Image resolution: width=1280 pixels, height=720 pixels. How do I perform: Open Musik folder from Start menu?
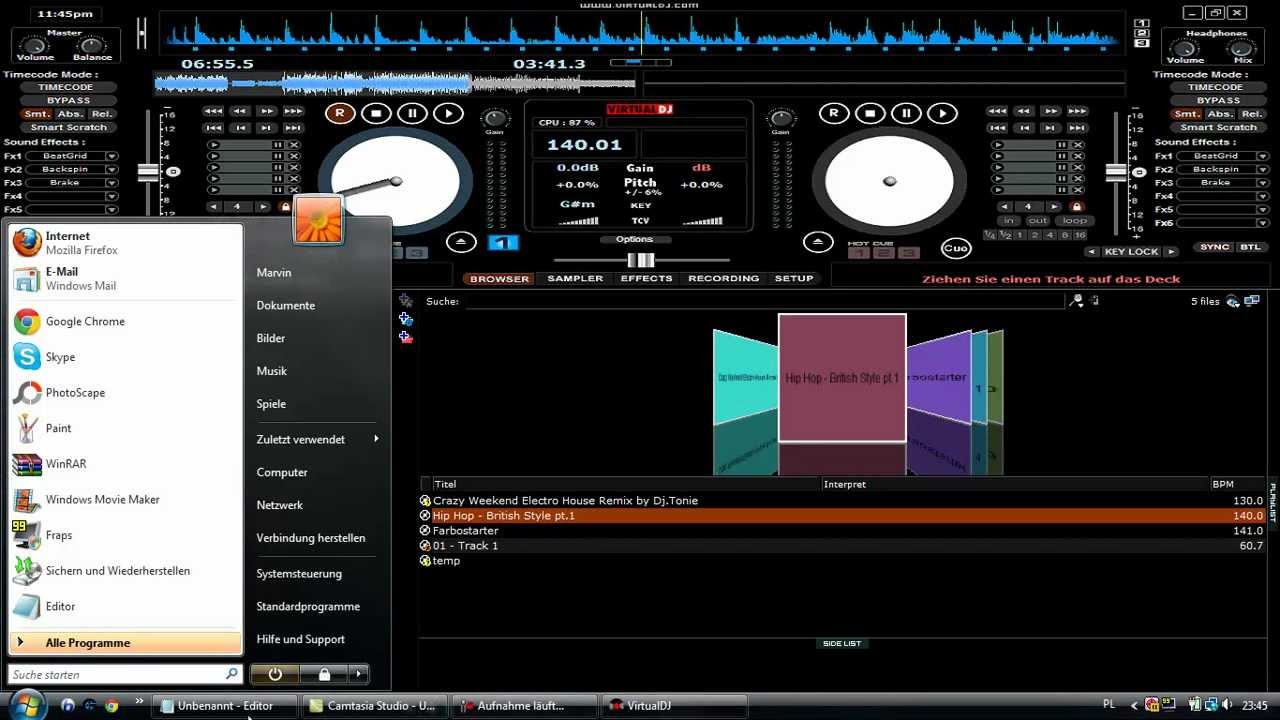[x=271, y=371]
